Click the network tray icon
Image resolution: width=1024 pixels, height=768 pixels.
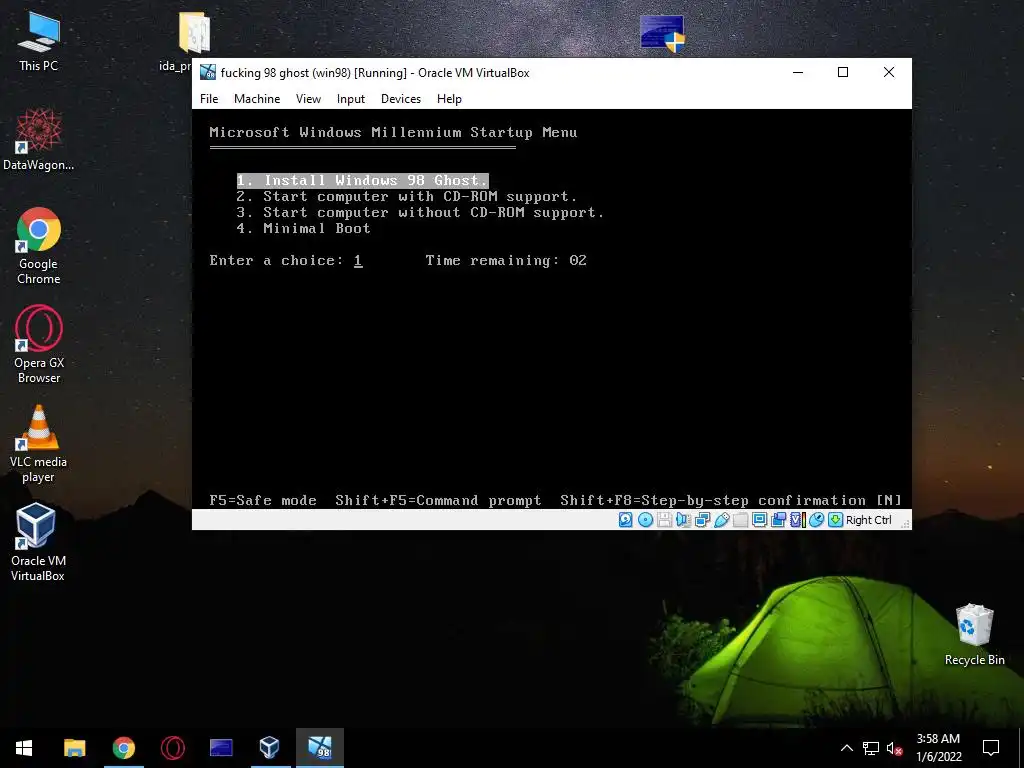871,748
